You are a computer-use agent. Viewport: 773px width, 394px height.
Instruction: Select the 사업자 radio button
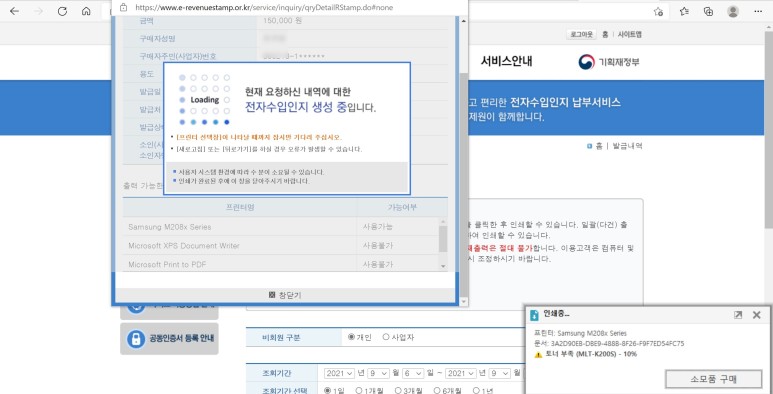pos(386,337)
